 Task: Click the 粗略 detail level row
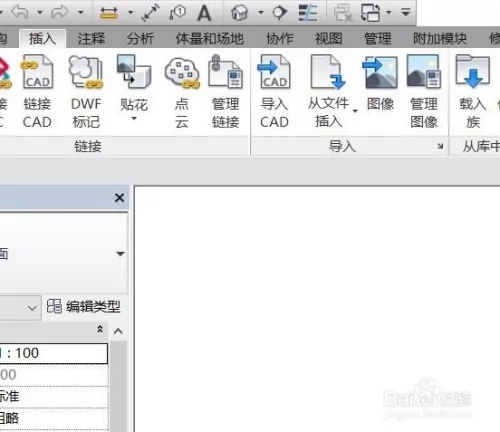tap(54, 419)
